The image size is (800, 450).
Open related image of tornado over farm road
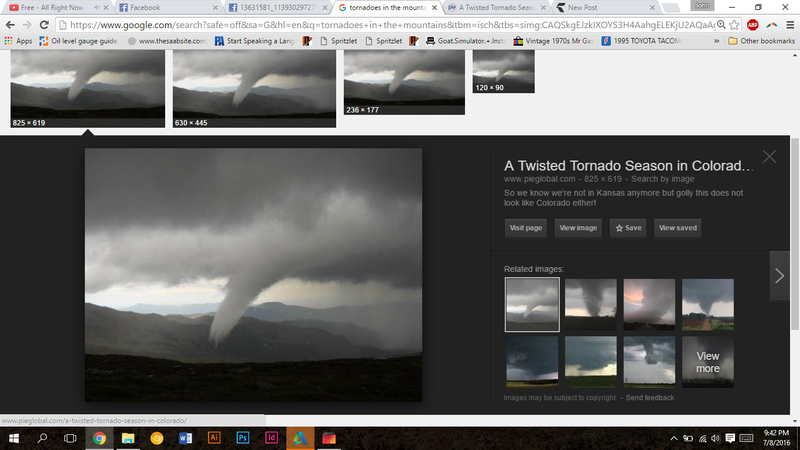pos(708,305)
